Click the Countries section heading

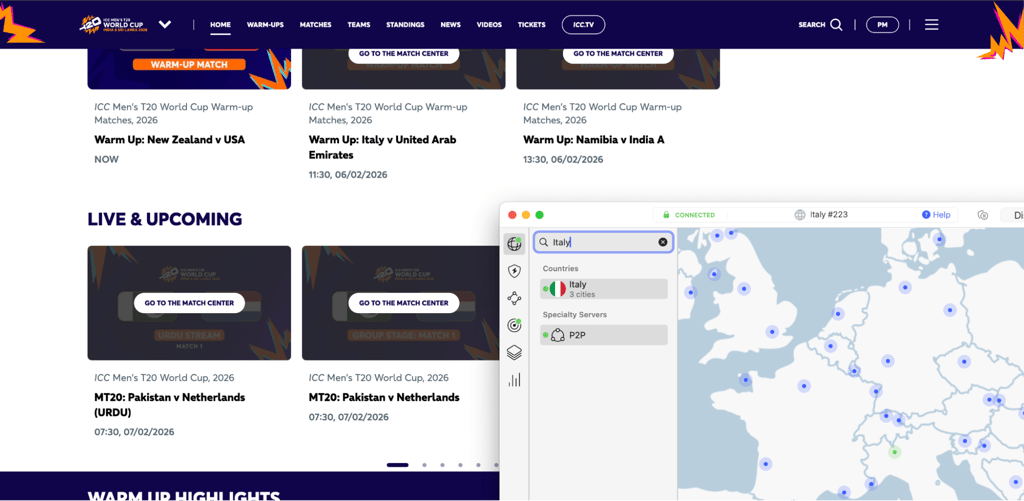tap(560, 268)
